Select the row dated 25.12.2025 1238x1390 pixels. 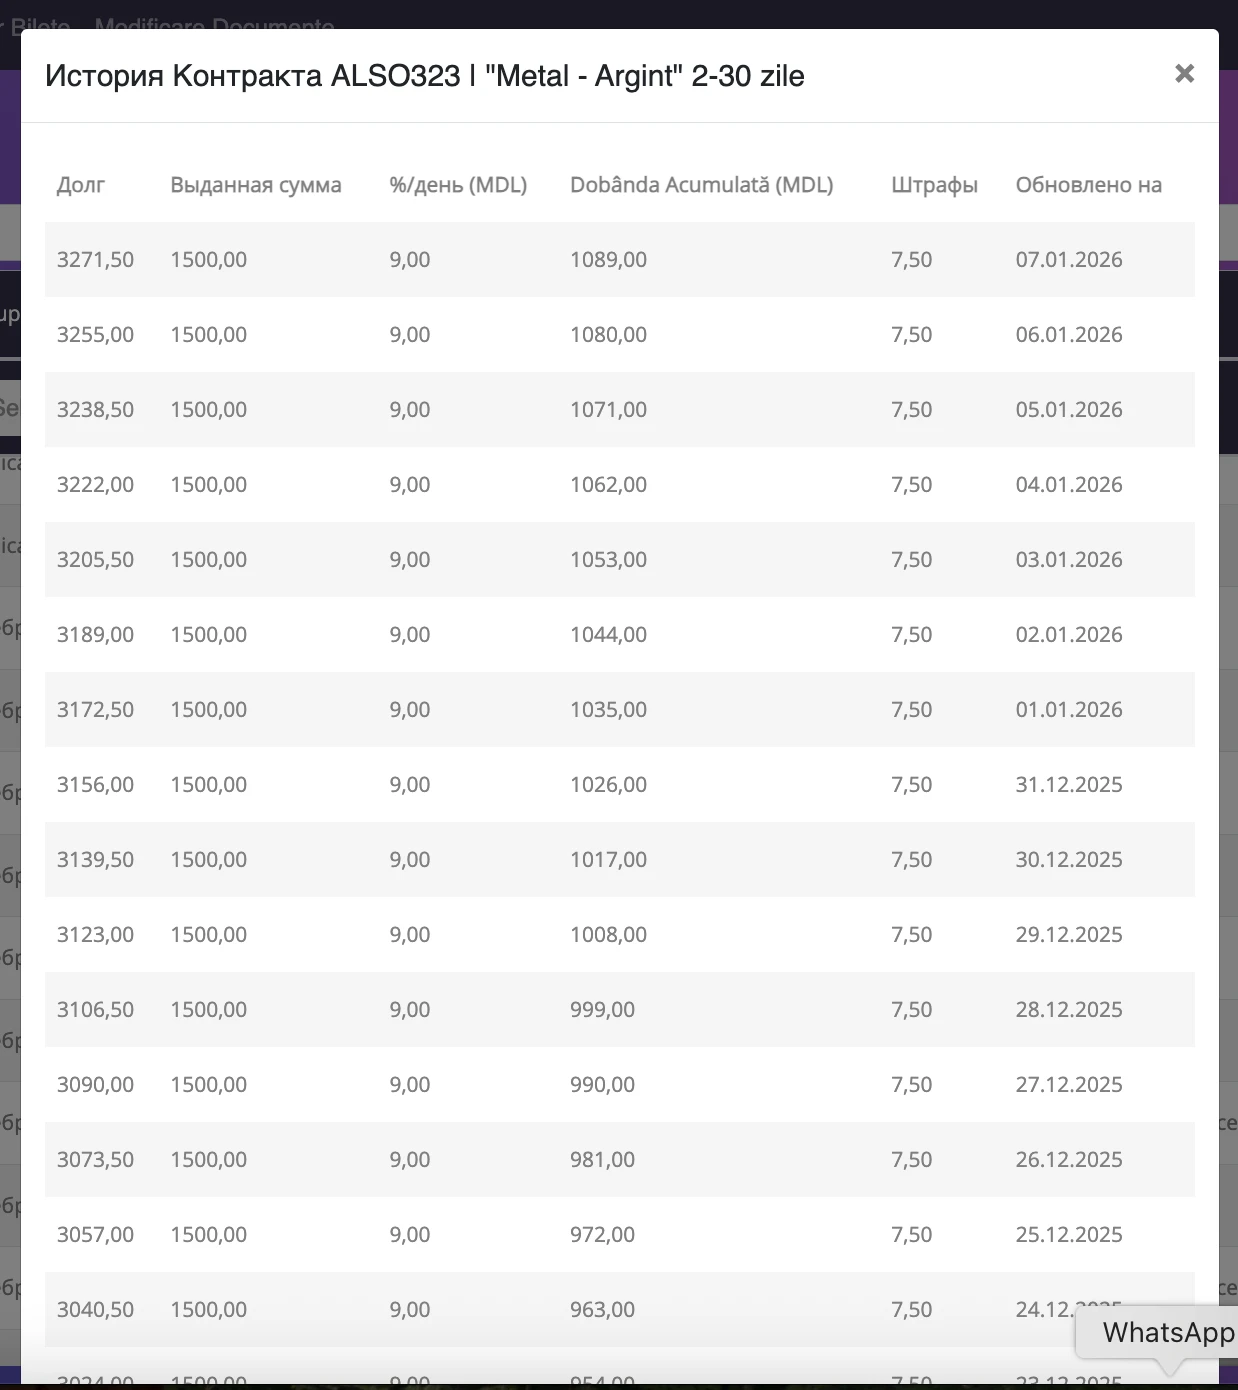point(620,1235)
